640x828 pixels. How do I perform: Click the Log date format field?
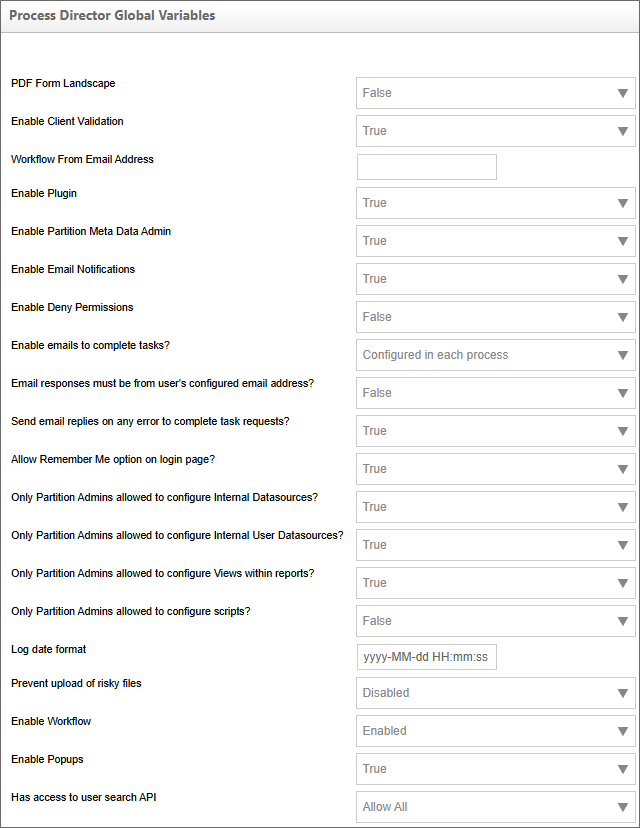(x=427, y=657)
